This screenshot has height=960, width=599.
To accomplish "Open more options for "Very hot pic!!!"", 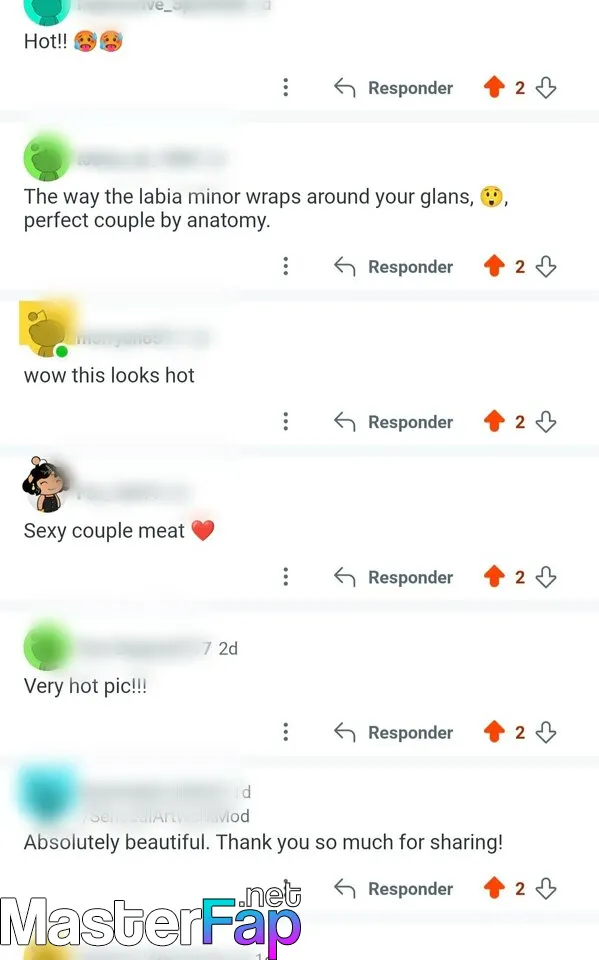I will click(x=285, y=732).
